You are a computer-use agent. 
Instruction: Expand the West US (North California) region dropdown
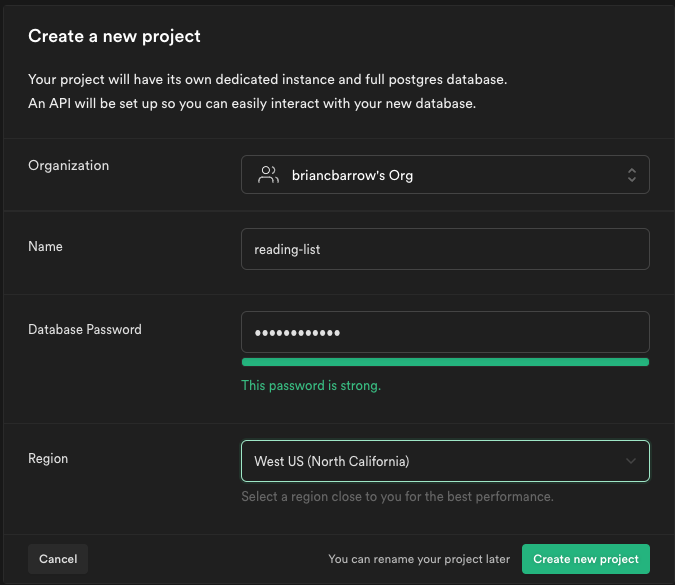point(445,461)
